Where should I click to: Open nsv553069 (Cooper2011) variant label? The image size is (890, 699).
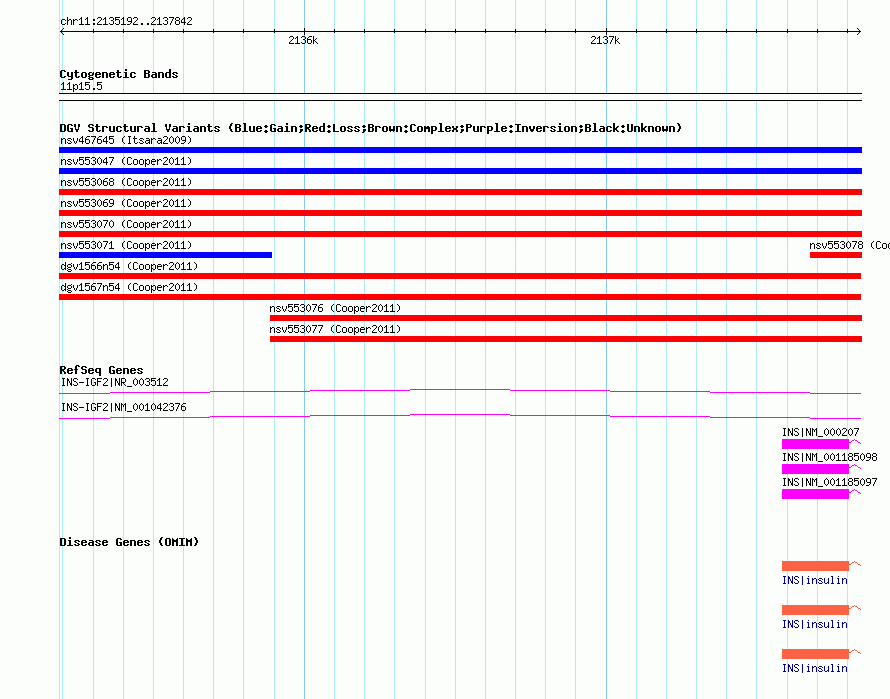pos(126,203)
